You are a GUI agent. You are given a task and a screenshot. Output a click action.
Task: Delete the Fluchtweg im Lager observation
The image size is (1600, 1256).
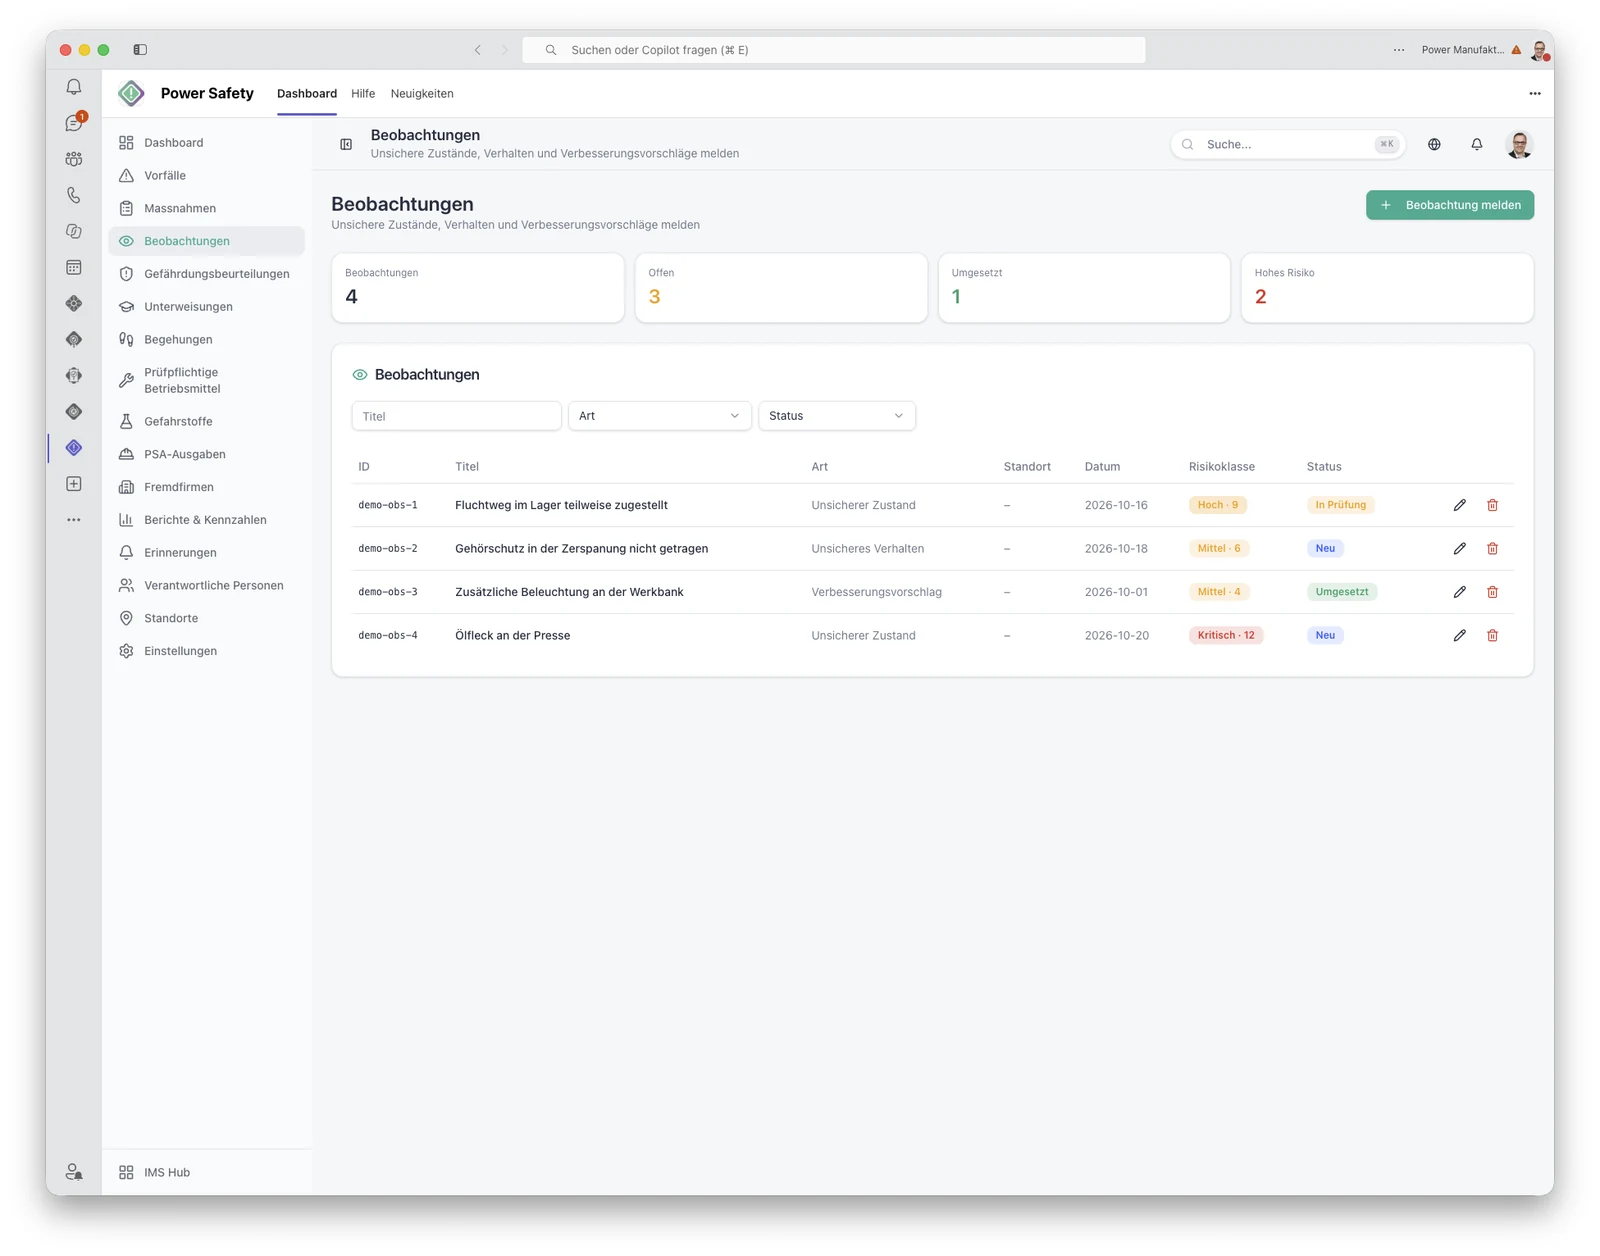click(x=1492, y=505)
